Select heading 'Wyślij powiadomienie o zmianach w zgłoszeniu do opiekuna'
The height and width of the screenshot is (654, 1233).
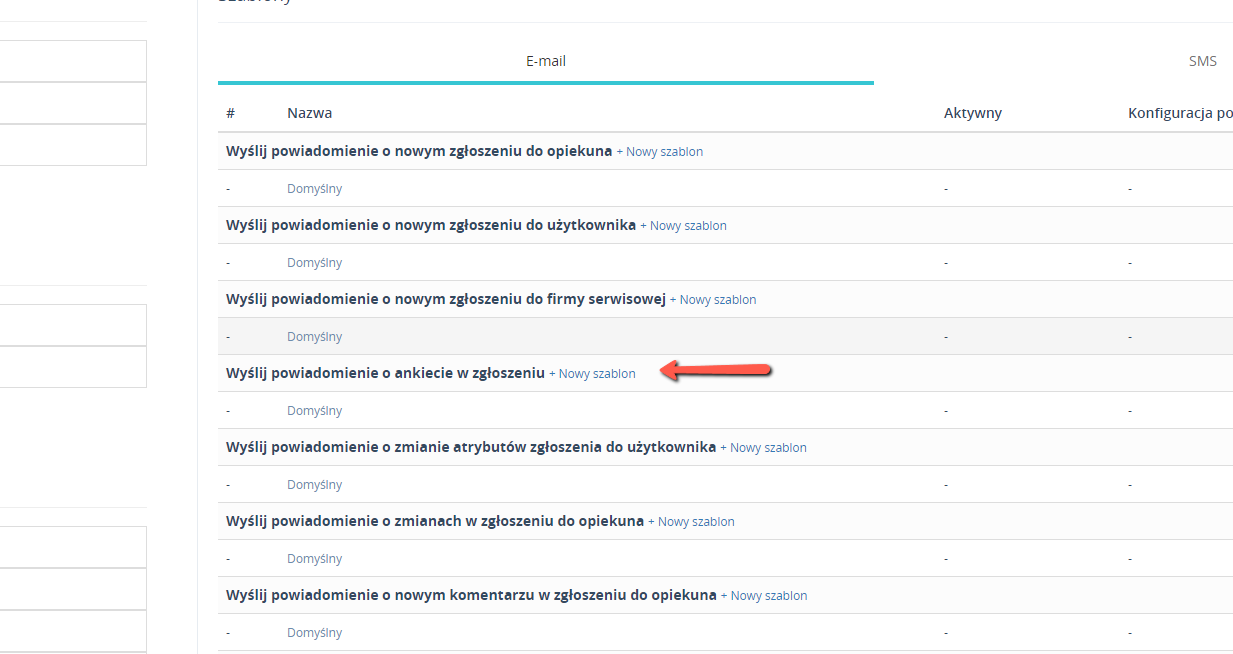point(435,521)
